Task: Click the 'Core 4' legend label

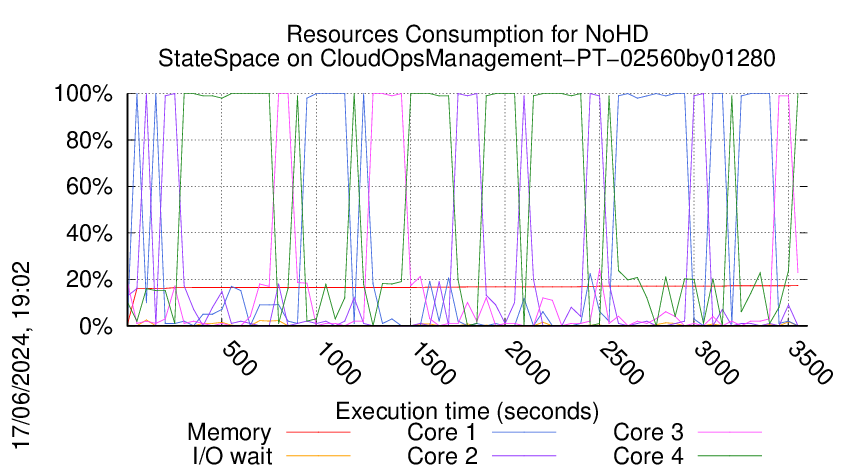Action: 648,456
